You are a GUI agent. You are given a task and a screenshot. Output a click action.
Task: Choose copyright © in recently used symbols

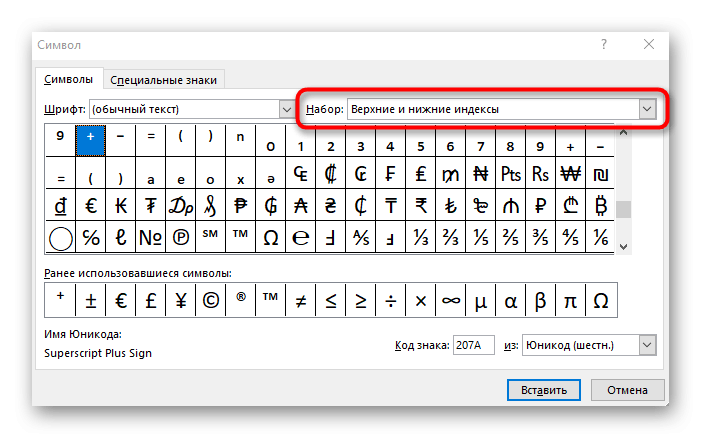point(210,300)
